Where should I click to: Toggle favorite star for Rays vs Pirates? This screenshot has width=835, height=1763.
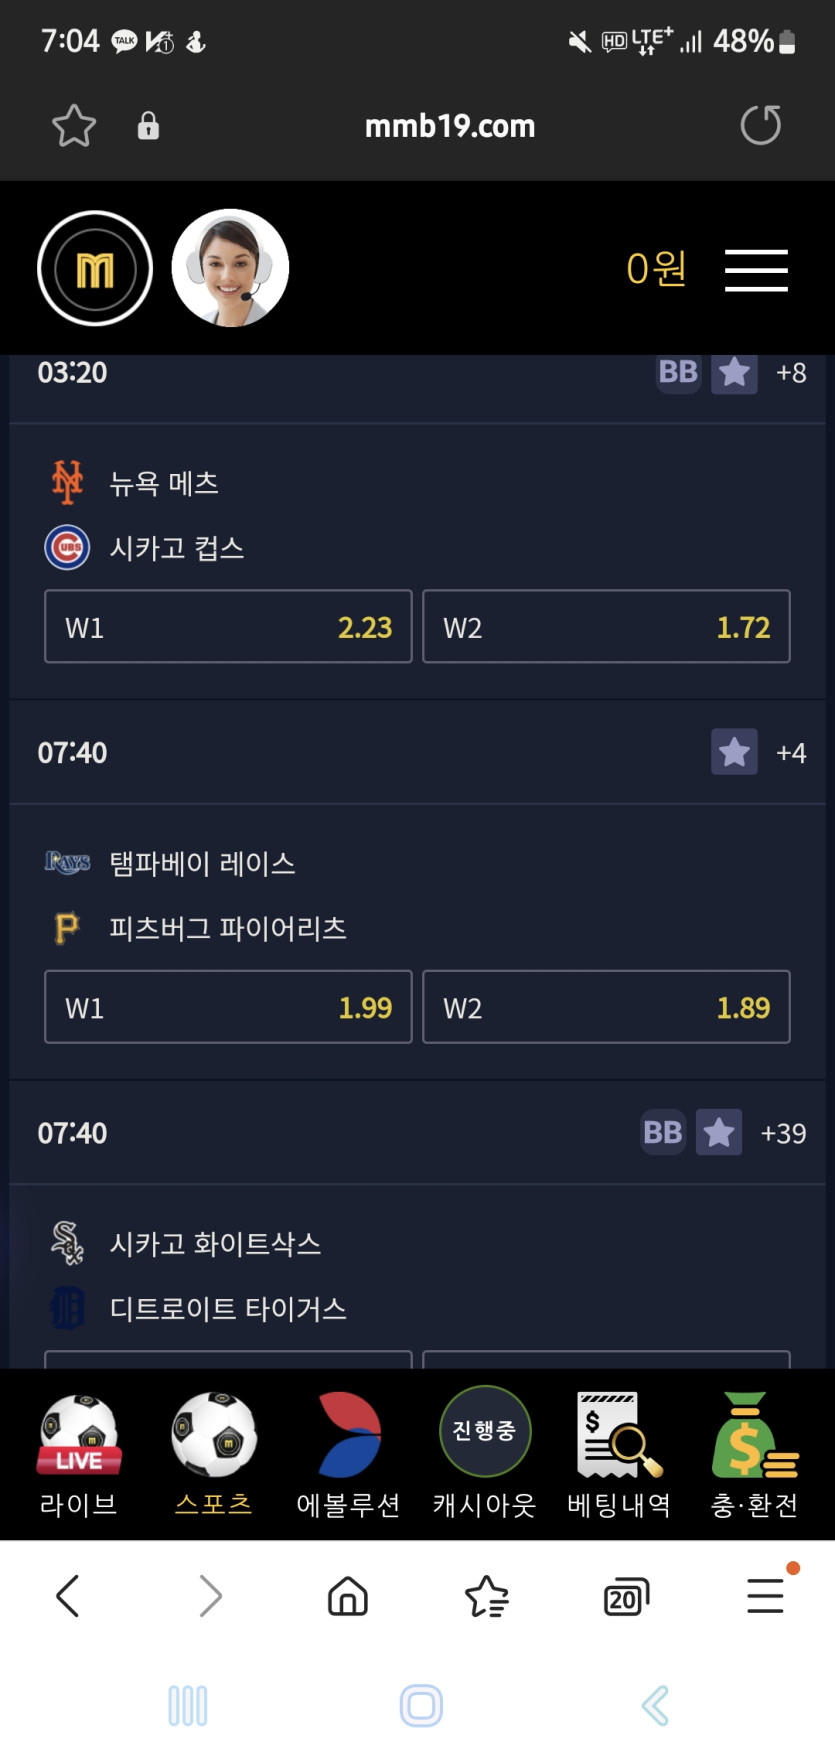pyautogui.click(x=734, y=752)
